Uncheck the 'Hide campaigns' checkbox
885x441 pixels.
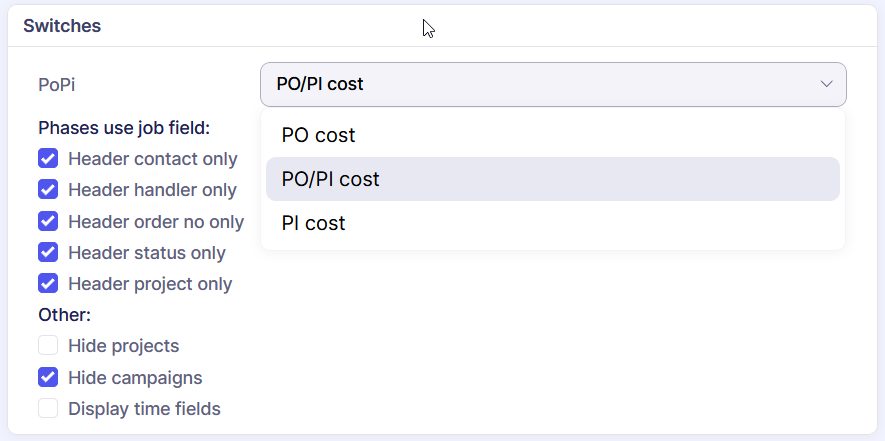pyautogui.click(x=48, y=377)
